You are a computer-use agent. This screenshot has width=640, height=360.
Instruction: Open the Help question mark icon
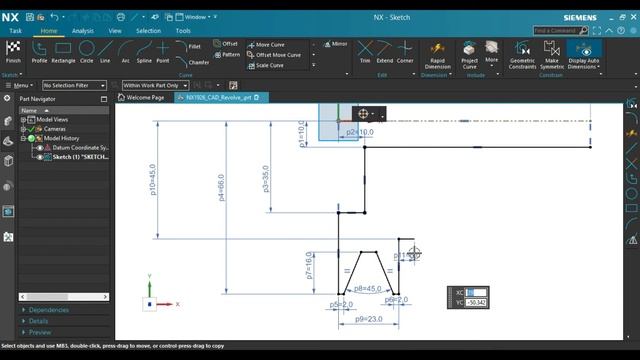(x=621, y=31)
